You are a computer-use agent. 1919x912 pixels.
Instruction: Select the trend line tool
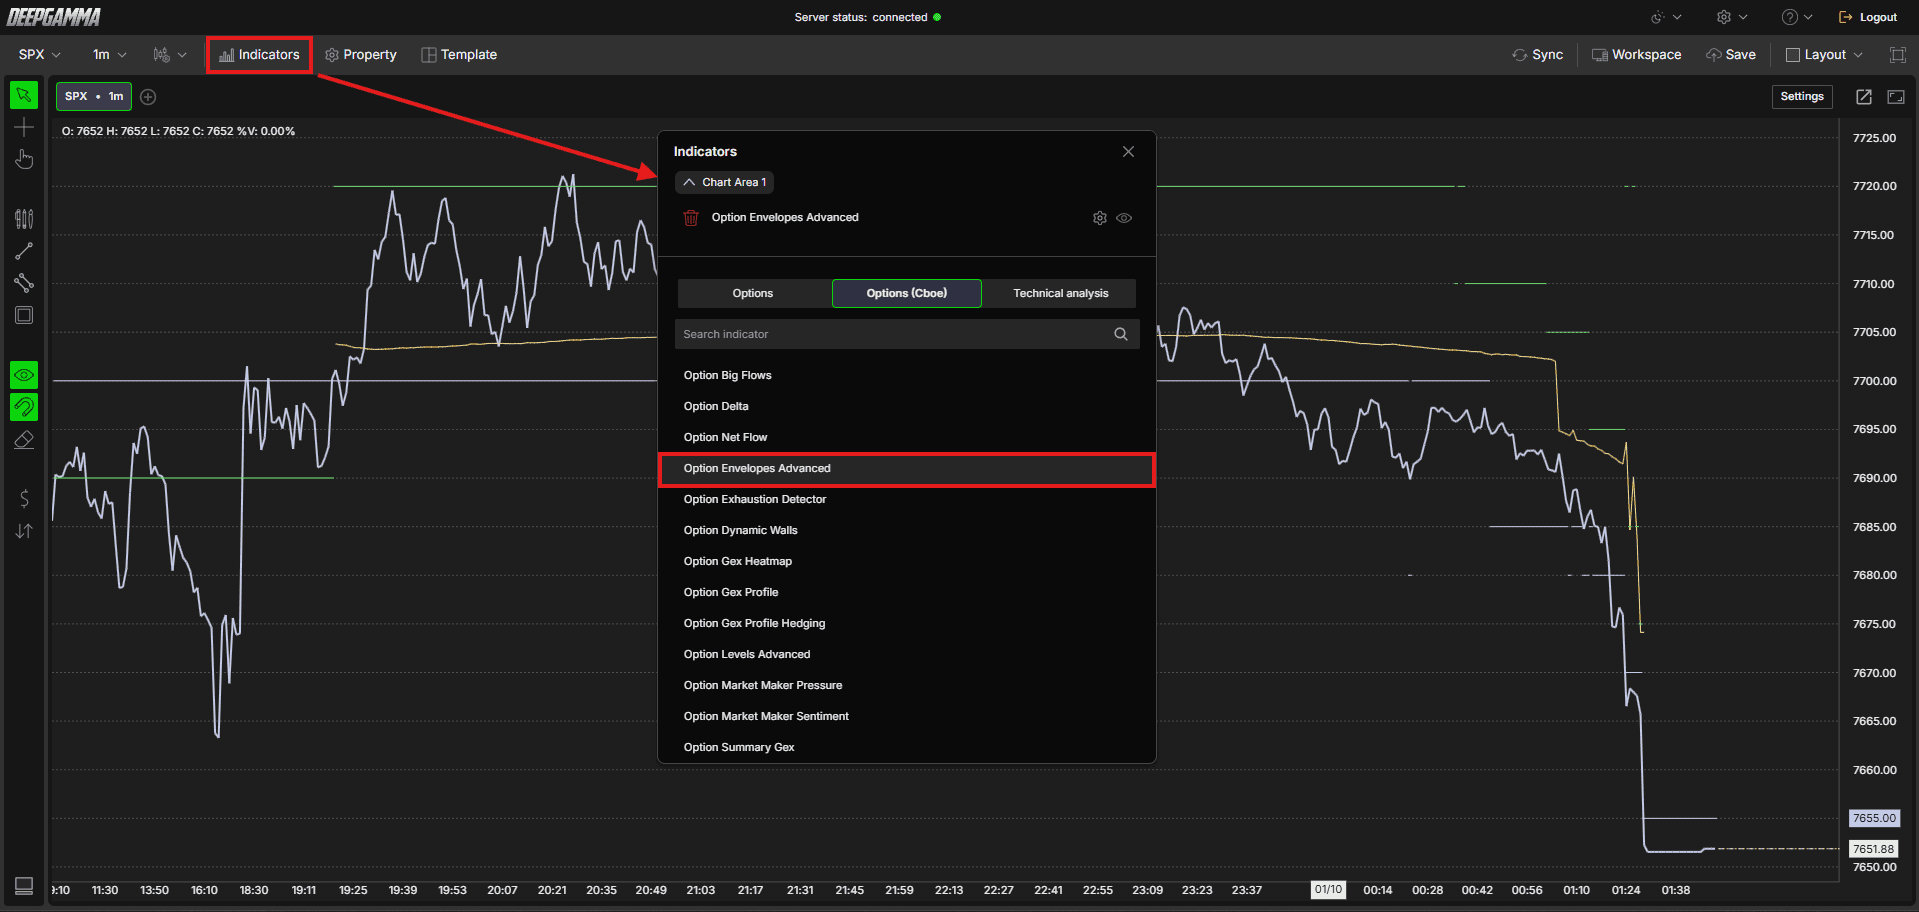(x=24, y=251)
